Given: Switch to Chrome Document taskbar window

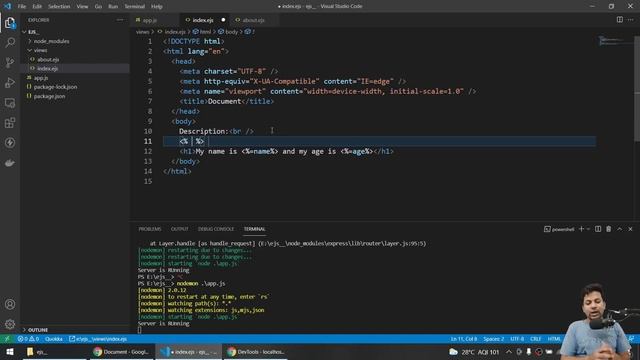Looking at the screenshot, I should tap(121, 352).
